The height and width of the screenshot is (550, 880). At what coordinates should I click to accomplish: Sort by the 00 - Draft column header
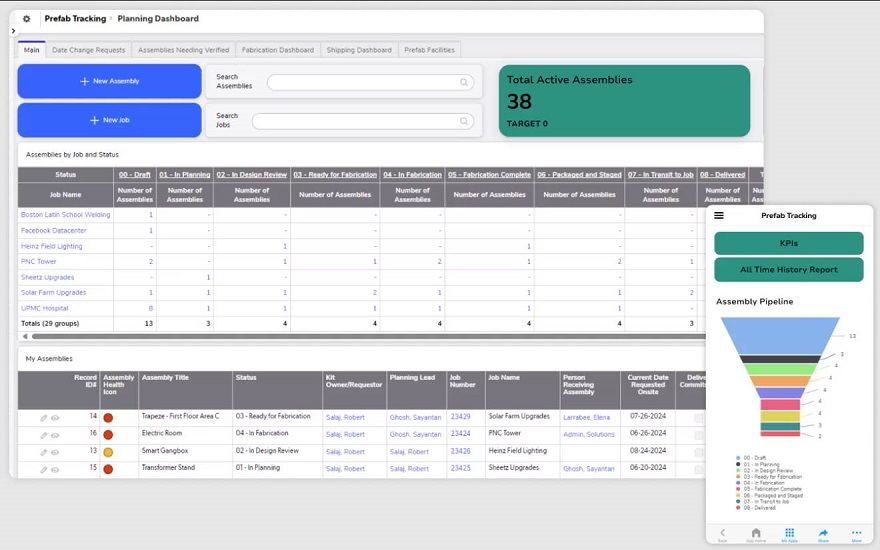pos(135,175)
